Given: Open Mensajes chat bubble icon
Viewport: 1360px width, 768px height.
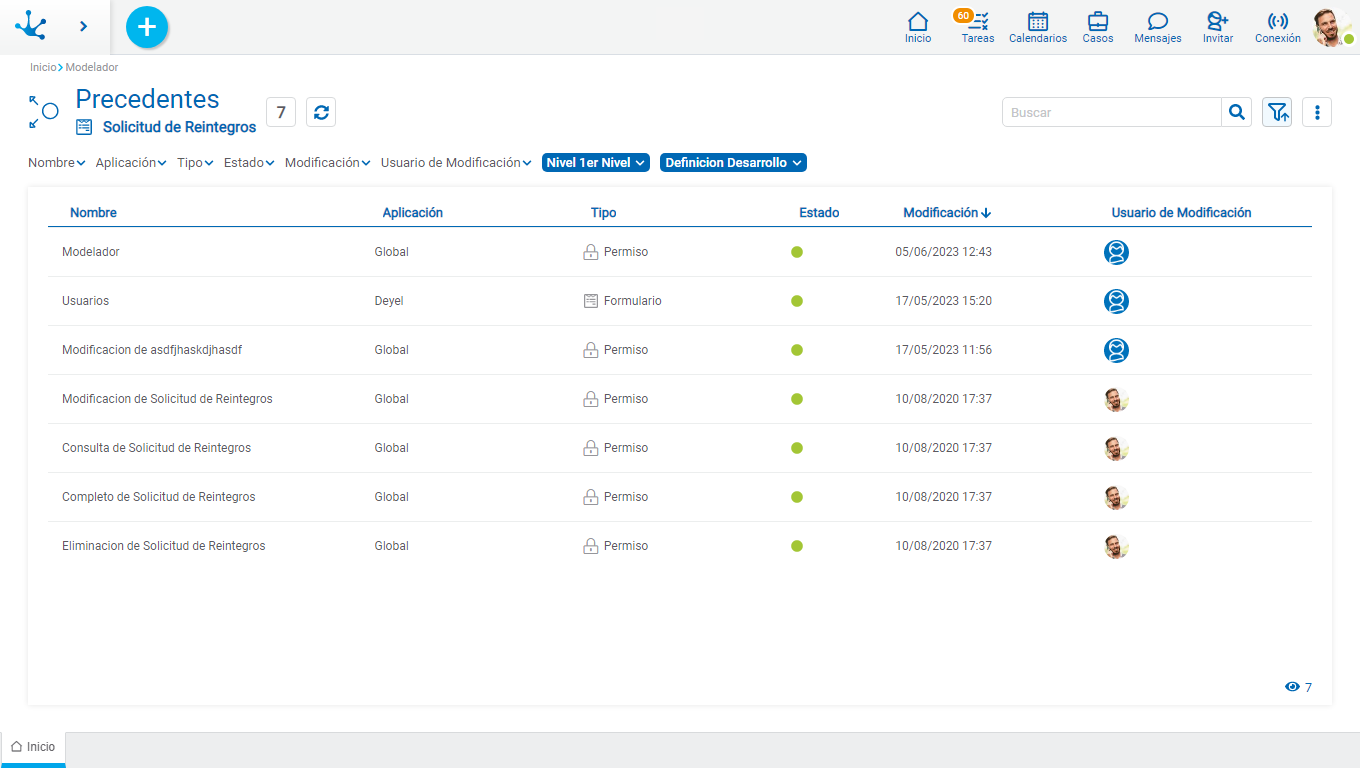Looking at the screenshot, I should [x=1158, y=27].
